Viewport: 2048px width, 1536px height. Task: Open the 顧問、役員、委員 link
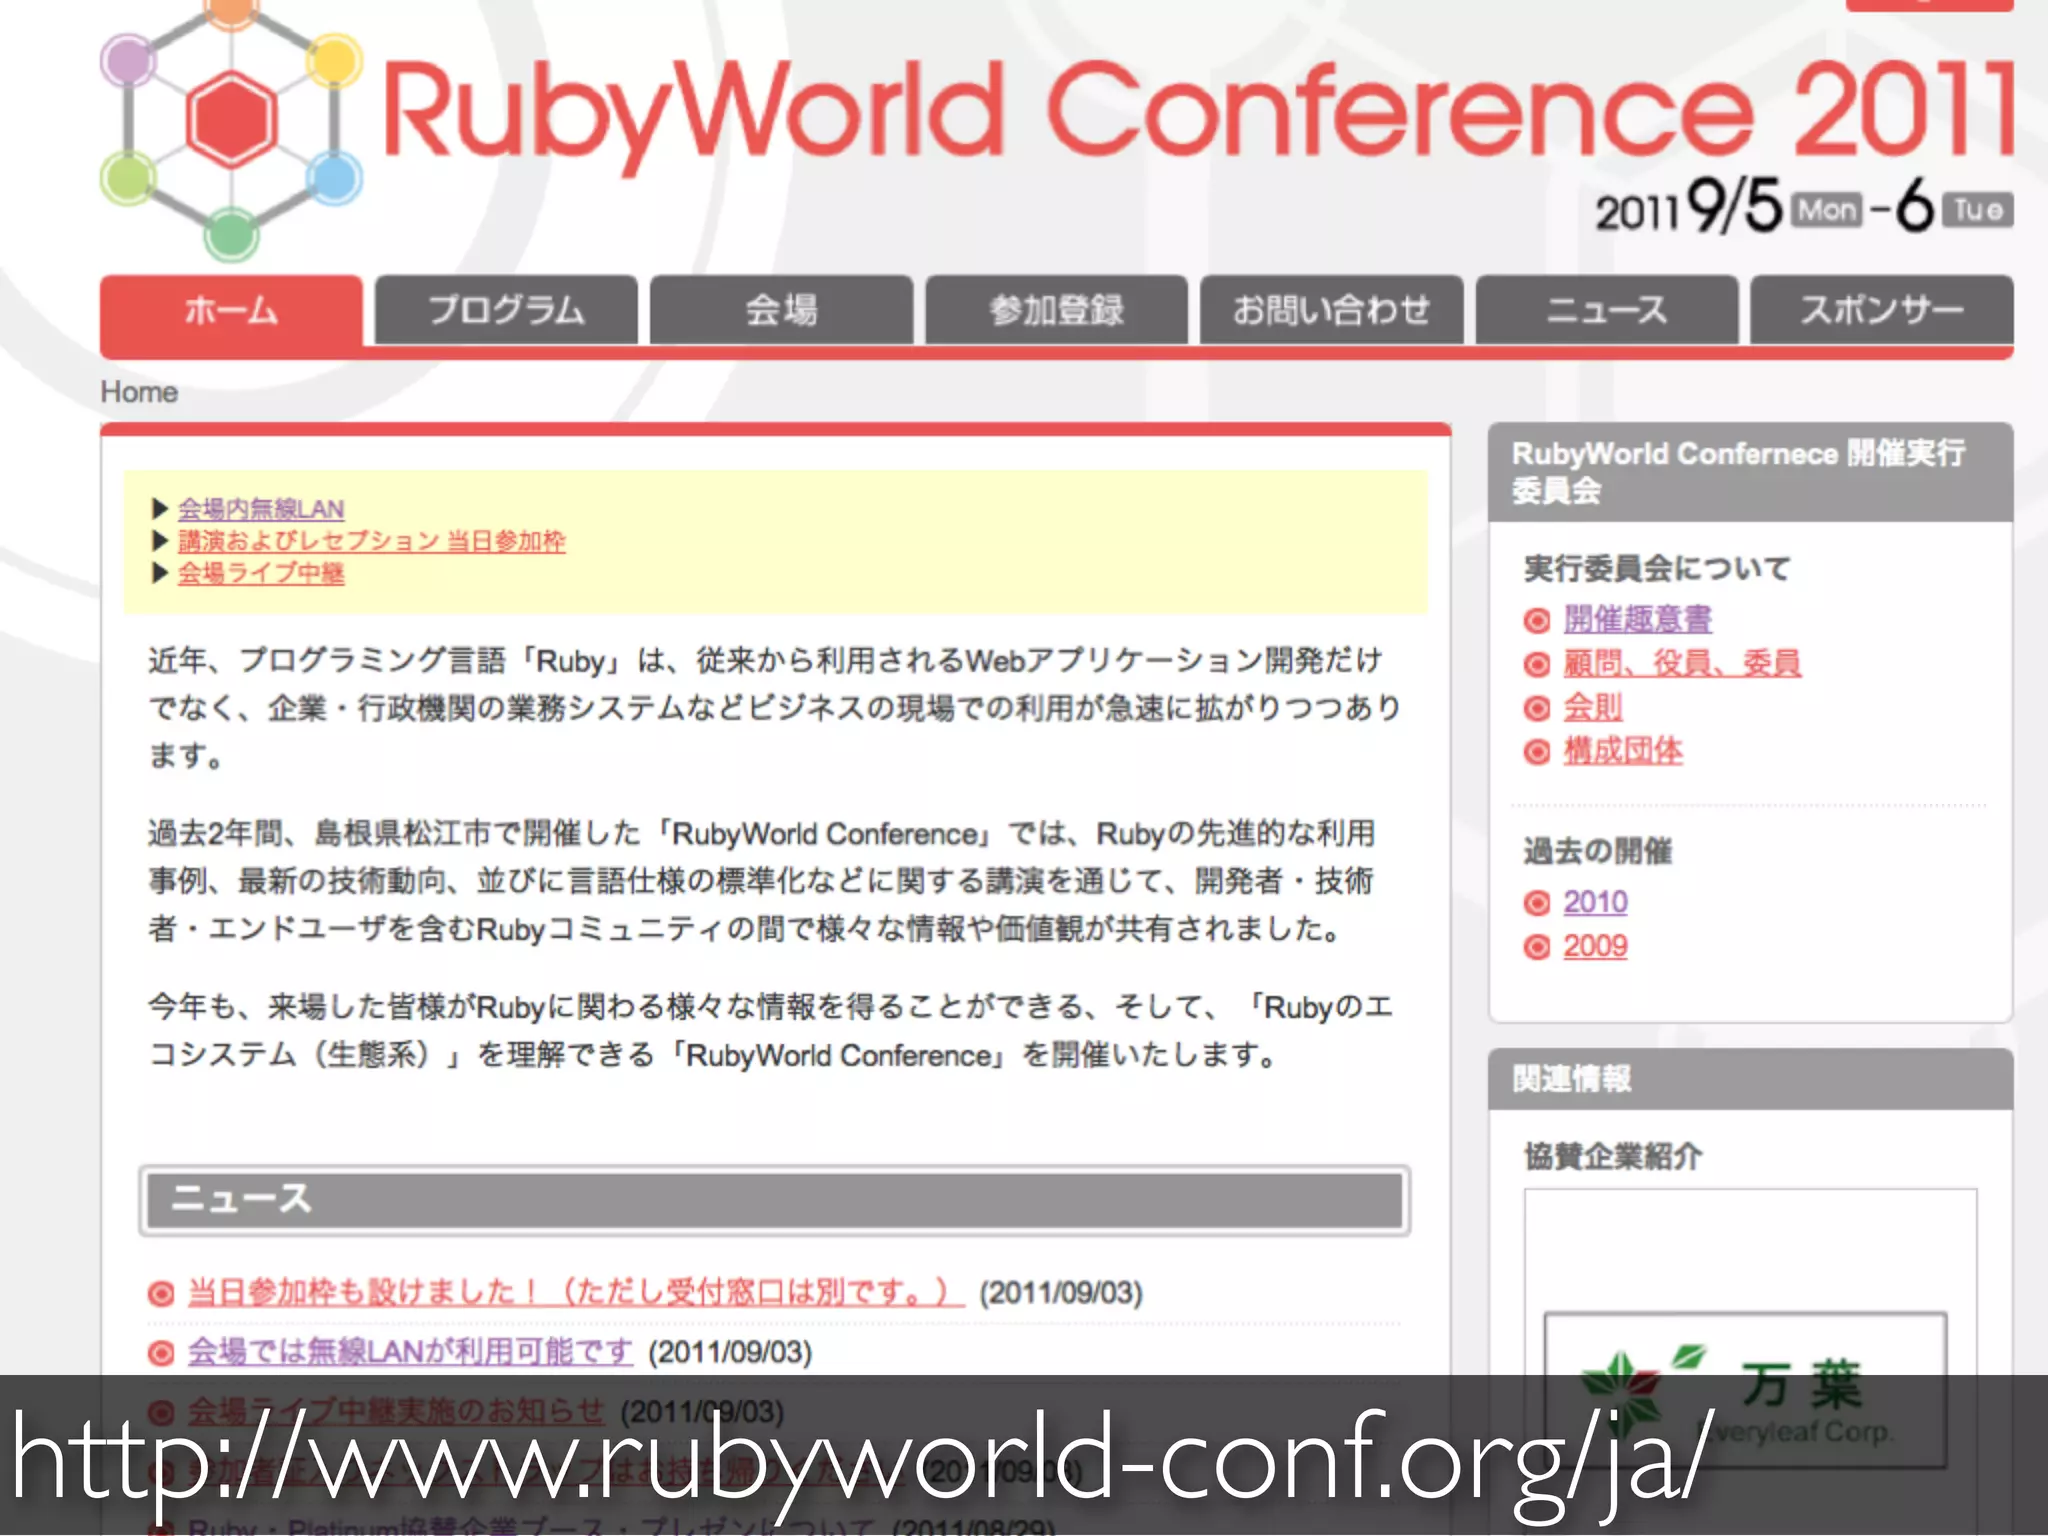point(1682,663)
